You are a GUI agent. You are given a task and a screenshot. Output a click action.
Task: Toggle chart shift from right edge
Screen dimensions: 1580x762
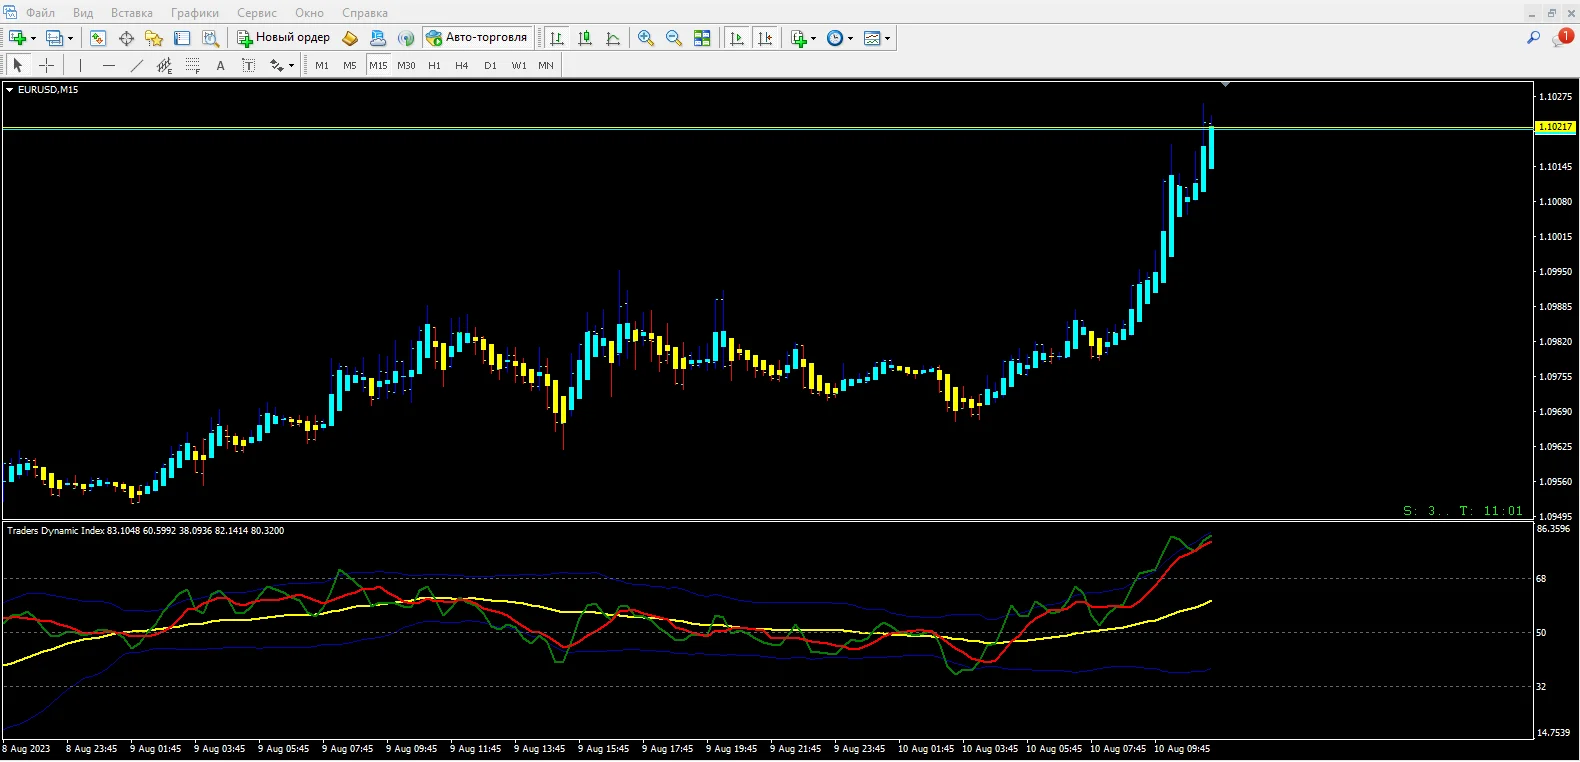(765, 38)
